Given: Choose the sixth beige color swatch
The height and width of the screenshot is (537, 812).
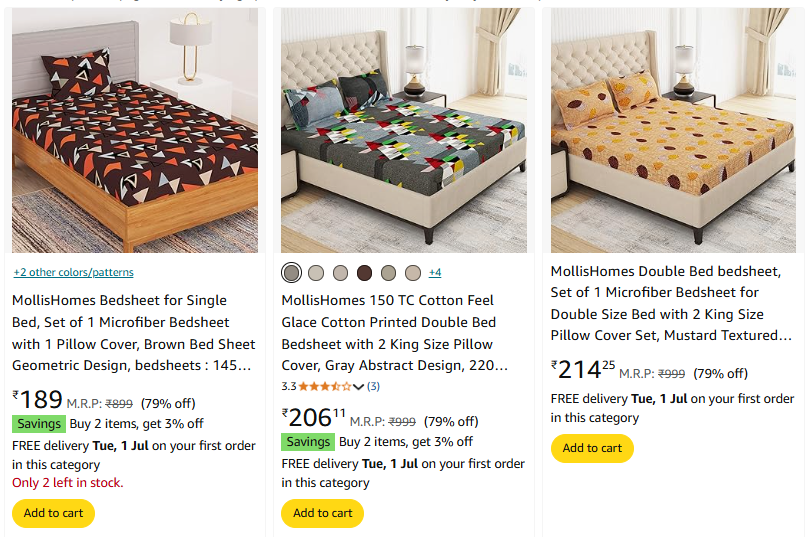Looking at the screenshot, I should [413, 273].
